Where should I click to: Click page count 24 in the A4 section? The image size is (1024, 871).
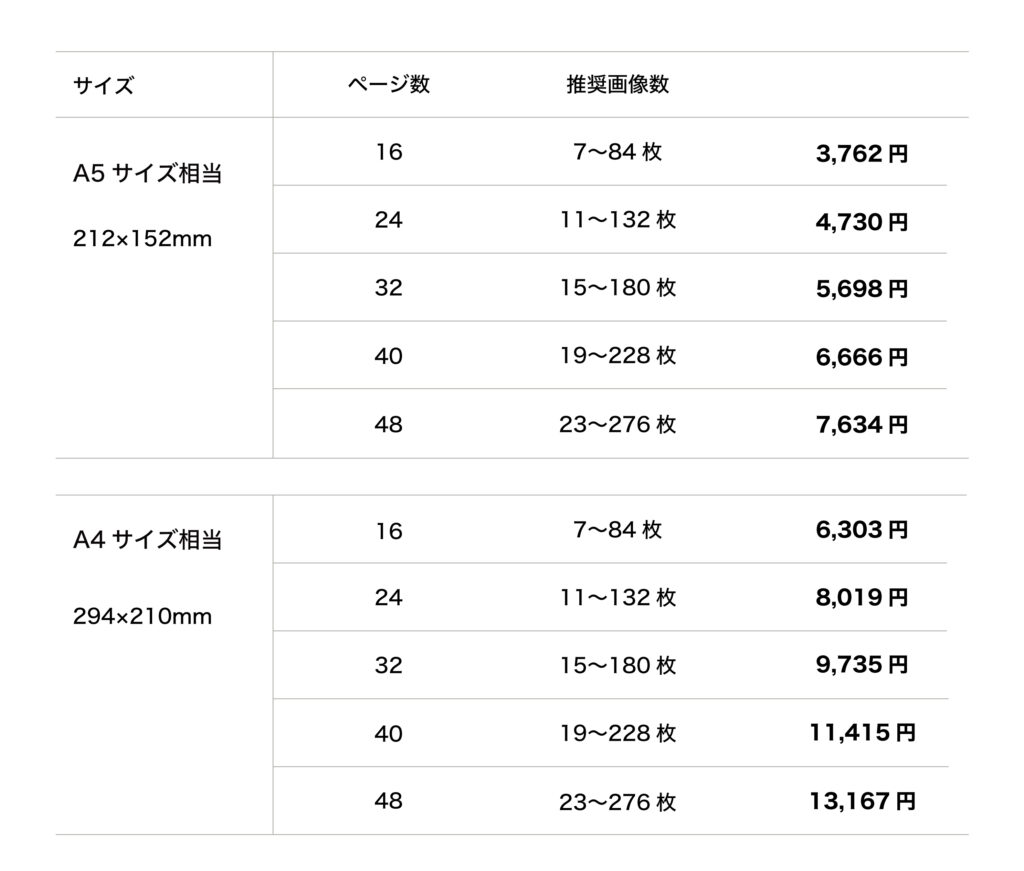click(388, 598)
